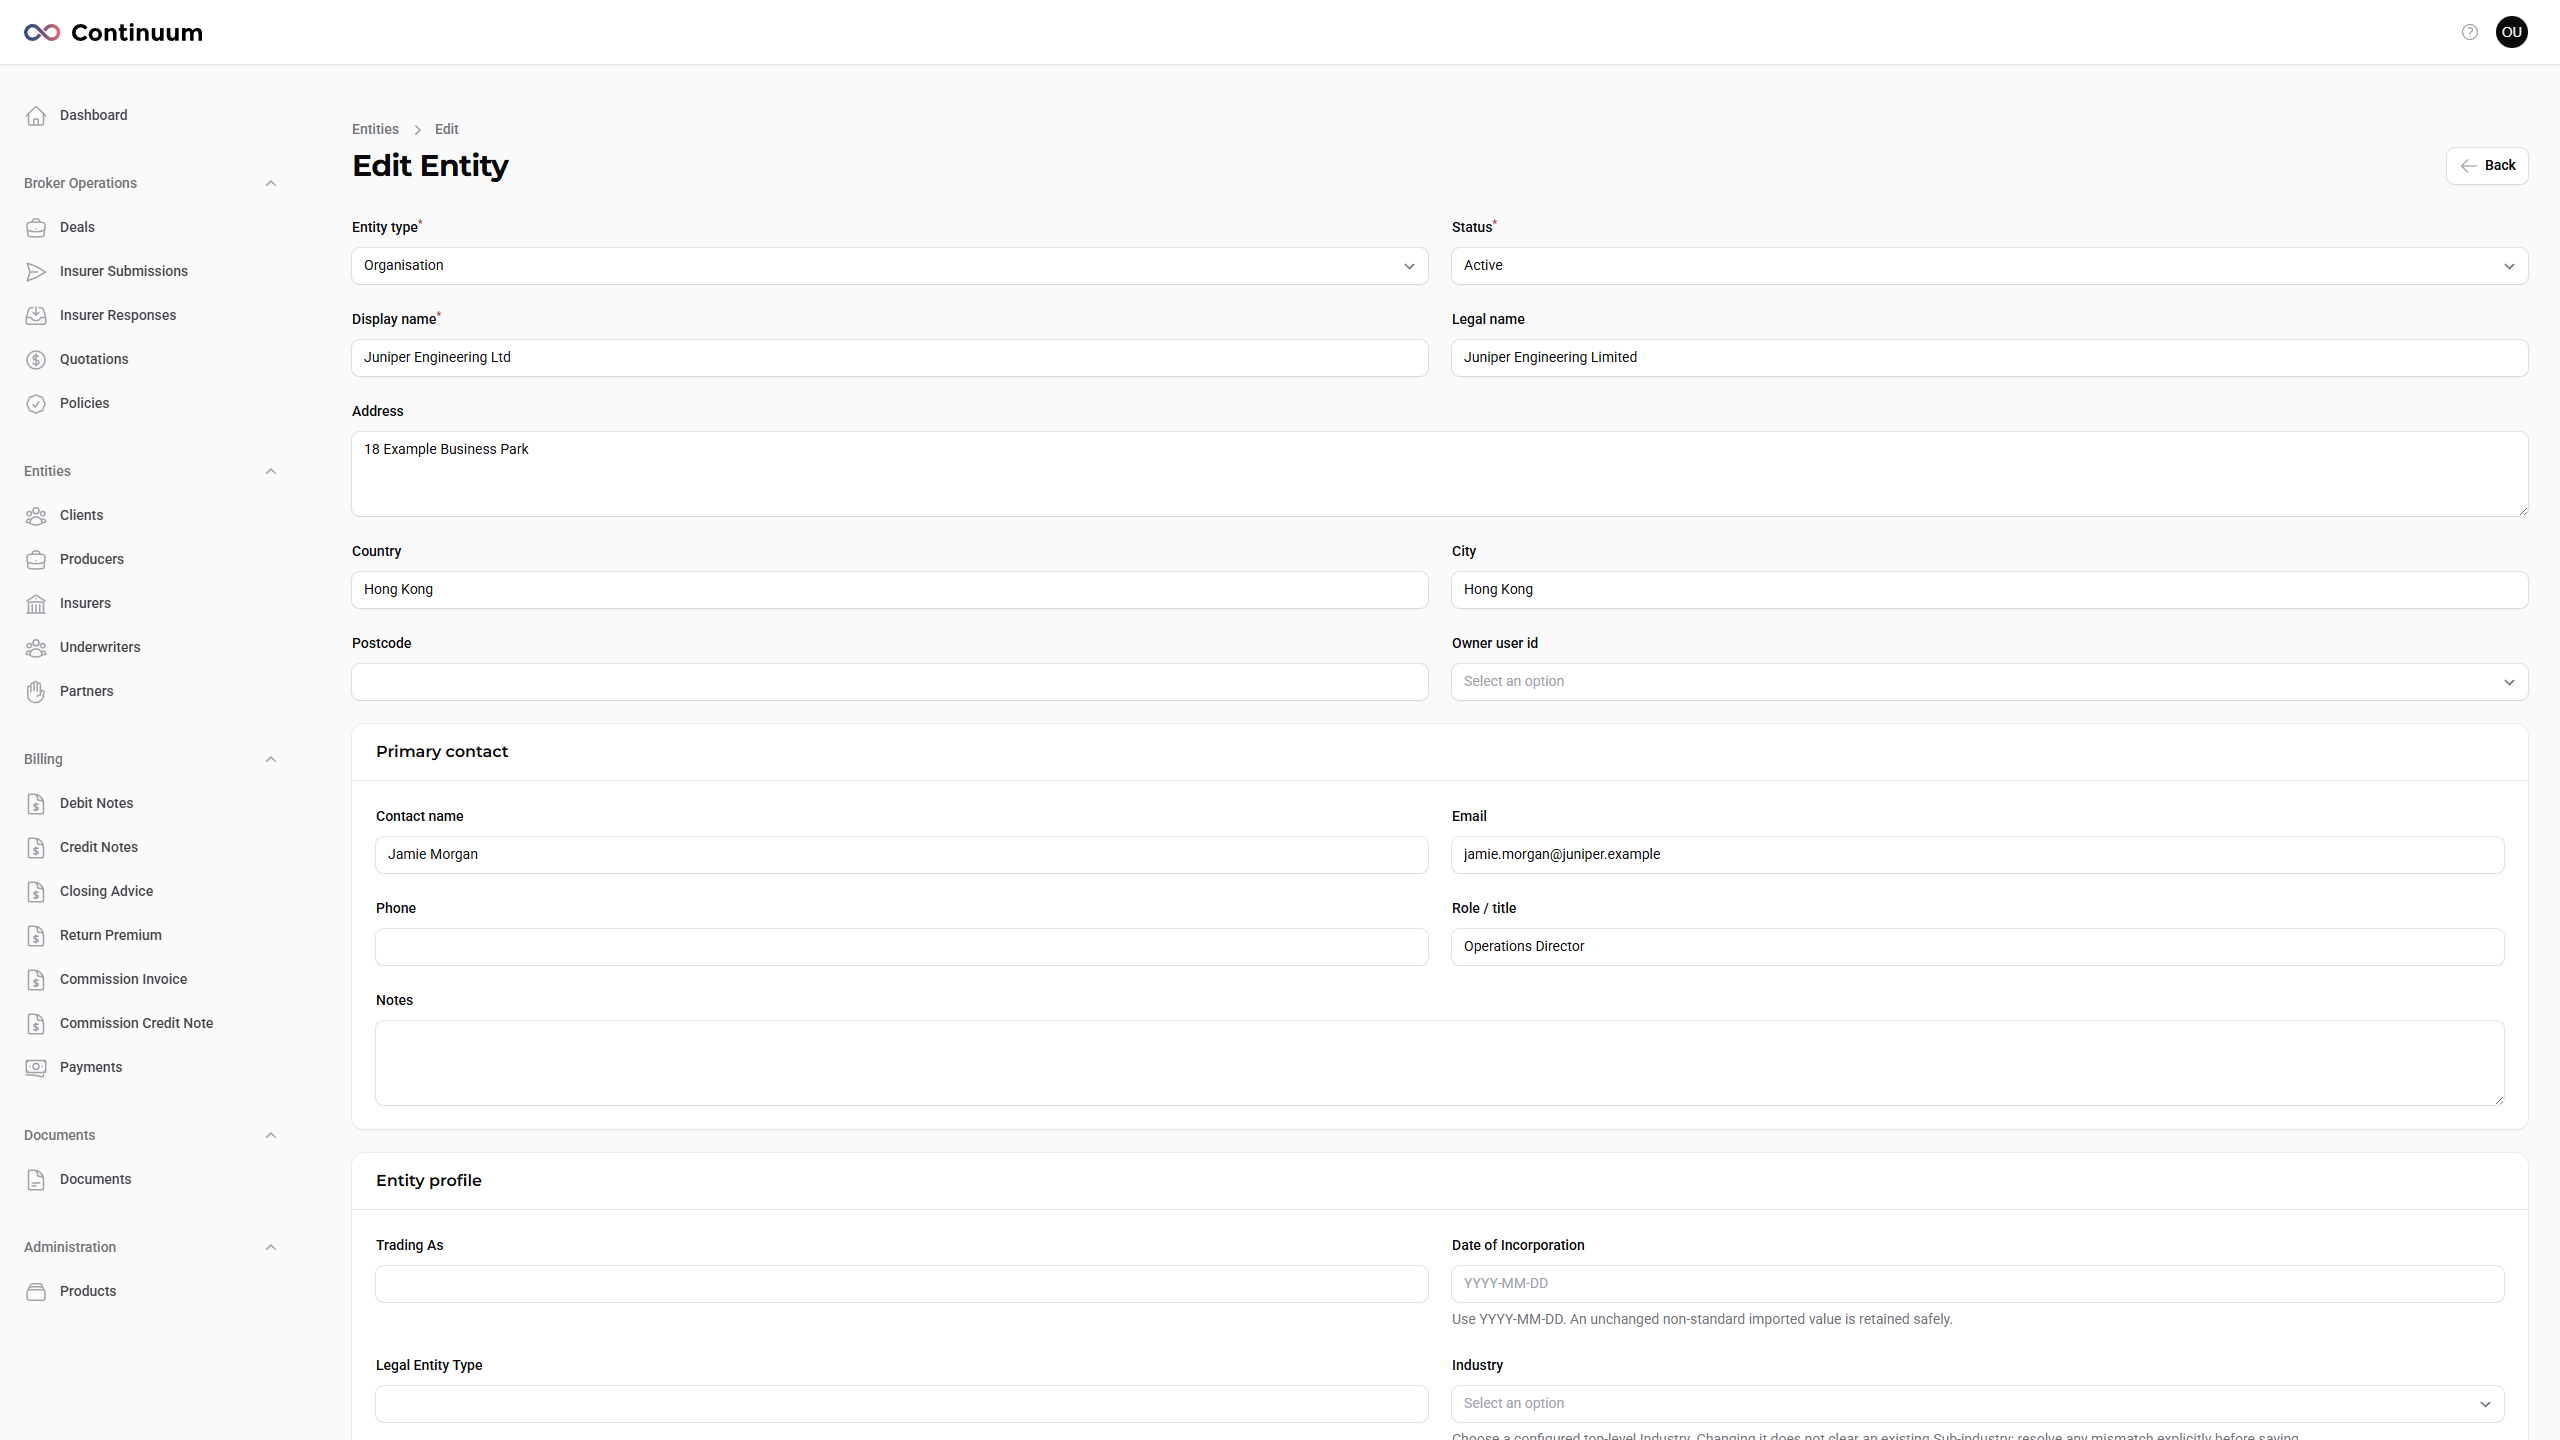This screenshot has height=1440, width=2560.
Task: Click the Back button
Action: 2487,166
